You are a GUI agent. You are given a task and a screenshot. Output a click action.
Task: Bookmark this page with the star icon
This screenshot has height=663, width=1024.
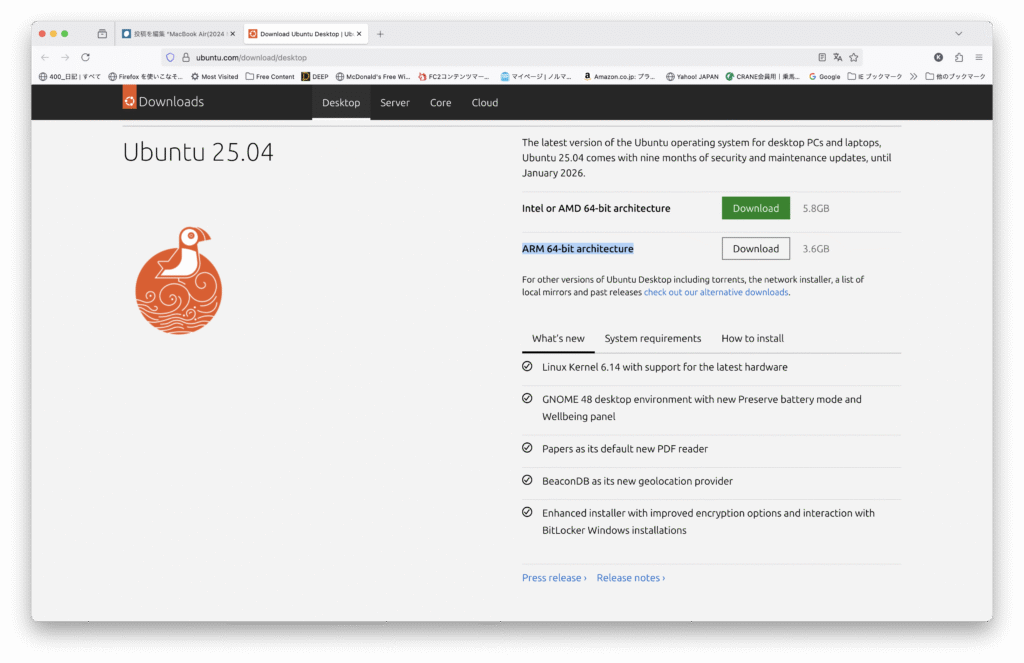click(x=854, y=57)
